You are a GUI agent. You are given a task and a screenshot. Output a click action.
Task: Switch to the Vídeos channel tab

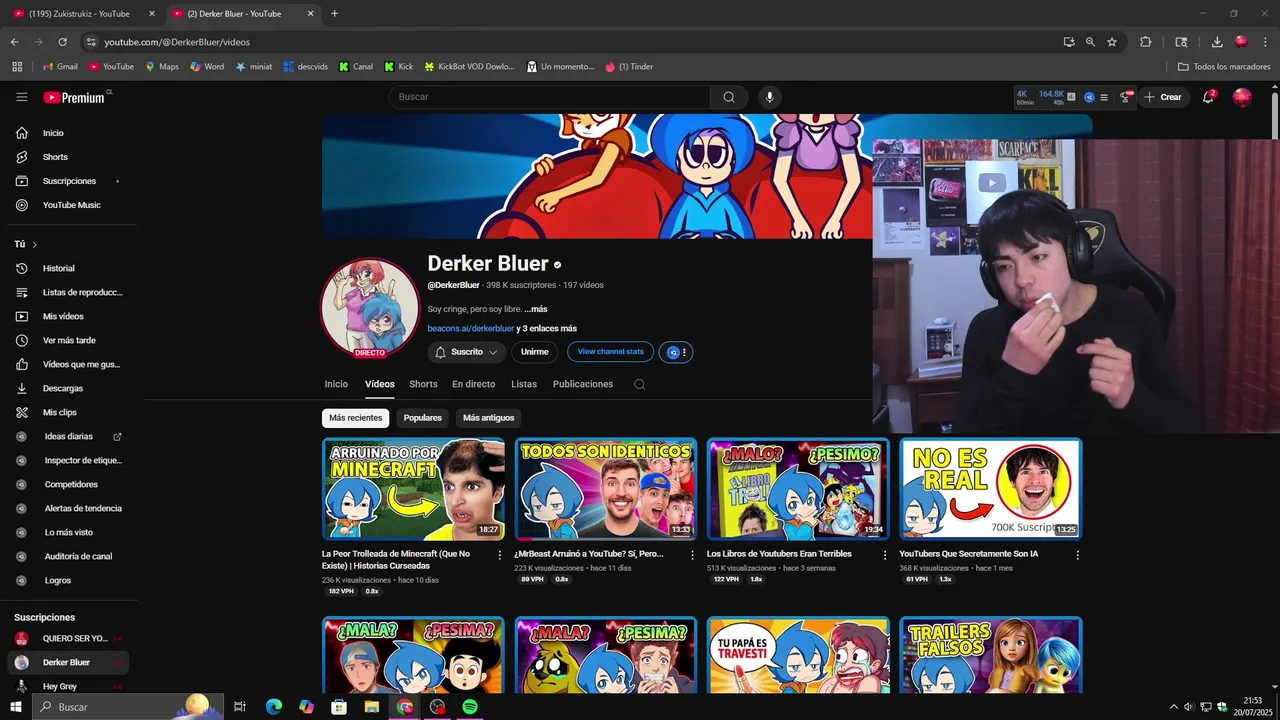pos(380,384)
